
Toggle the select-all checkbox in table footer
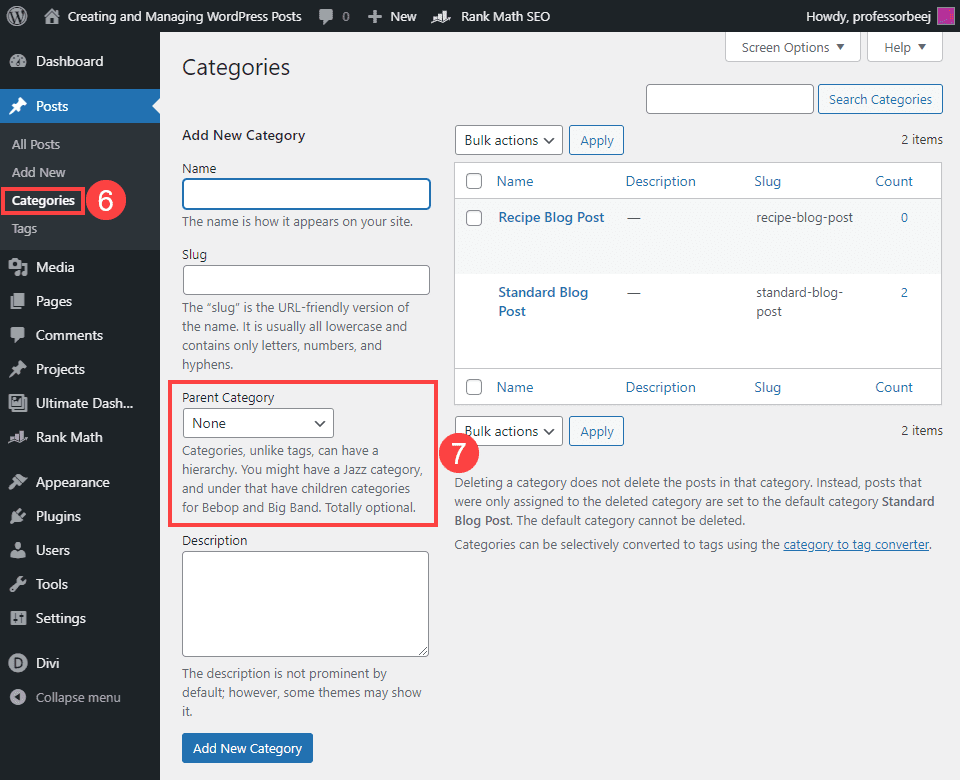pos(475,387)
